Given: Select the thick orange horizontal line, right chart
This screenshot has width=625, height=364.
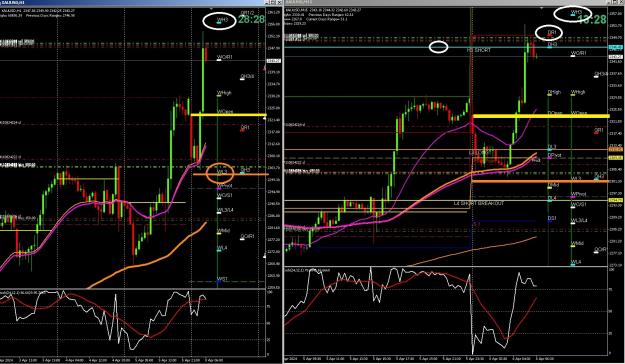Looking at the screenshot, I should coord(540,181).
